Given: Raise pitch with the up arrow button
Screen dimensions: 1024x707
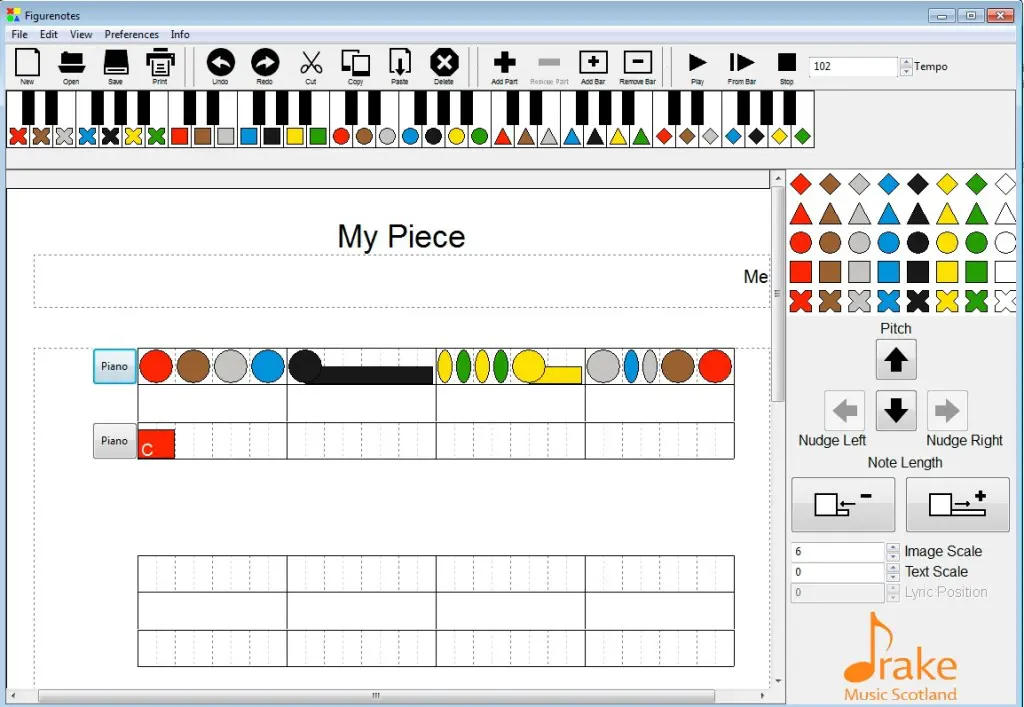Looking at the screenshot, I should click(896, 360).
